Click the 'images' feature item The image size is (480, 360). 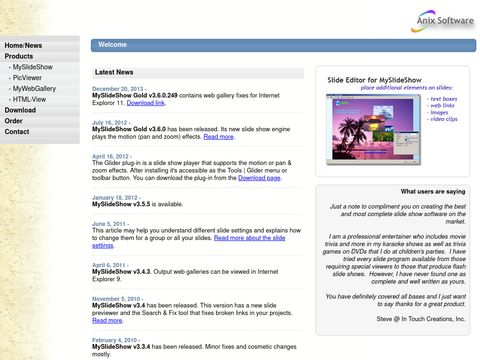click(438, 113)
